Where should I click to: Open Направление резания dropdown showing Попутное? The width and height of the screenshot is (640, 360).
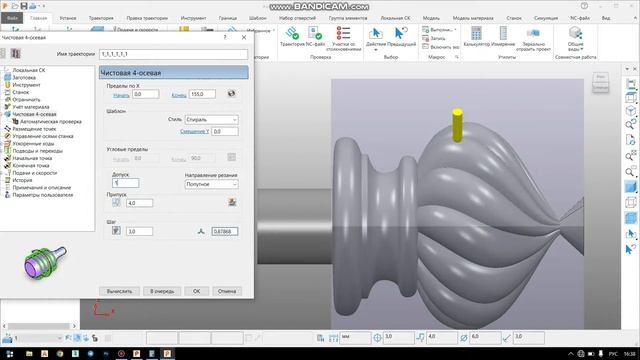pyautogui.click(x=211, y=184)
